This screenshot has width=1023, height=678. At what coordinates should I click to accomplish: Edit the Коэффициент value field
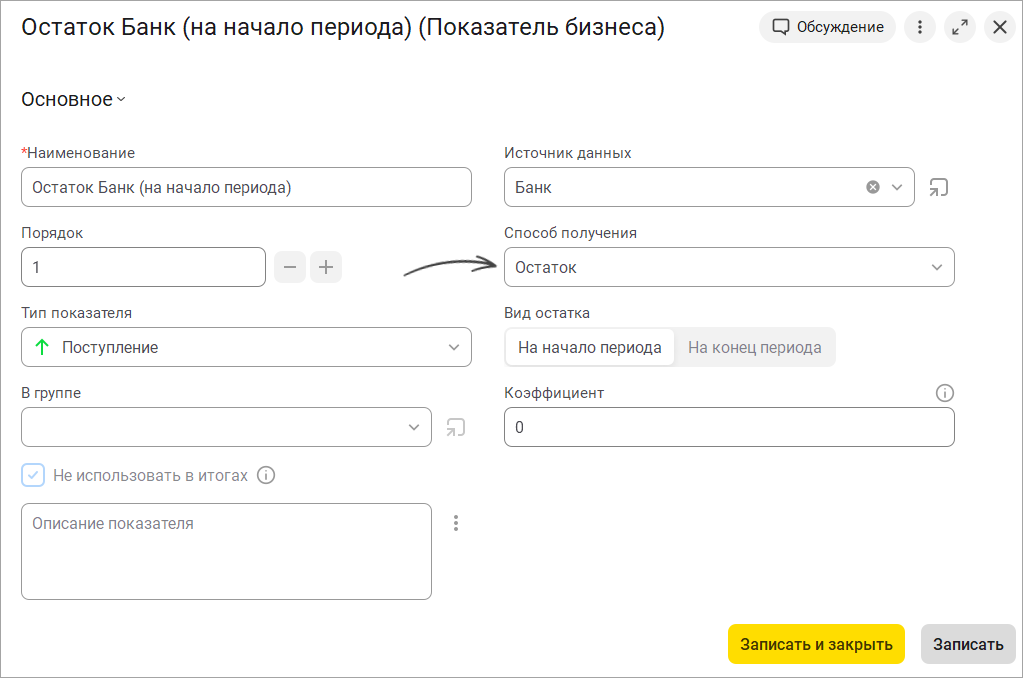(x=729, y=427)
